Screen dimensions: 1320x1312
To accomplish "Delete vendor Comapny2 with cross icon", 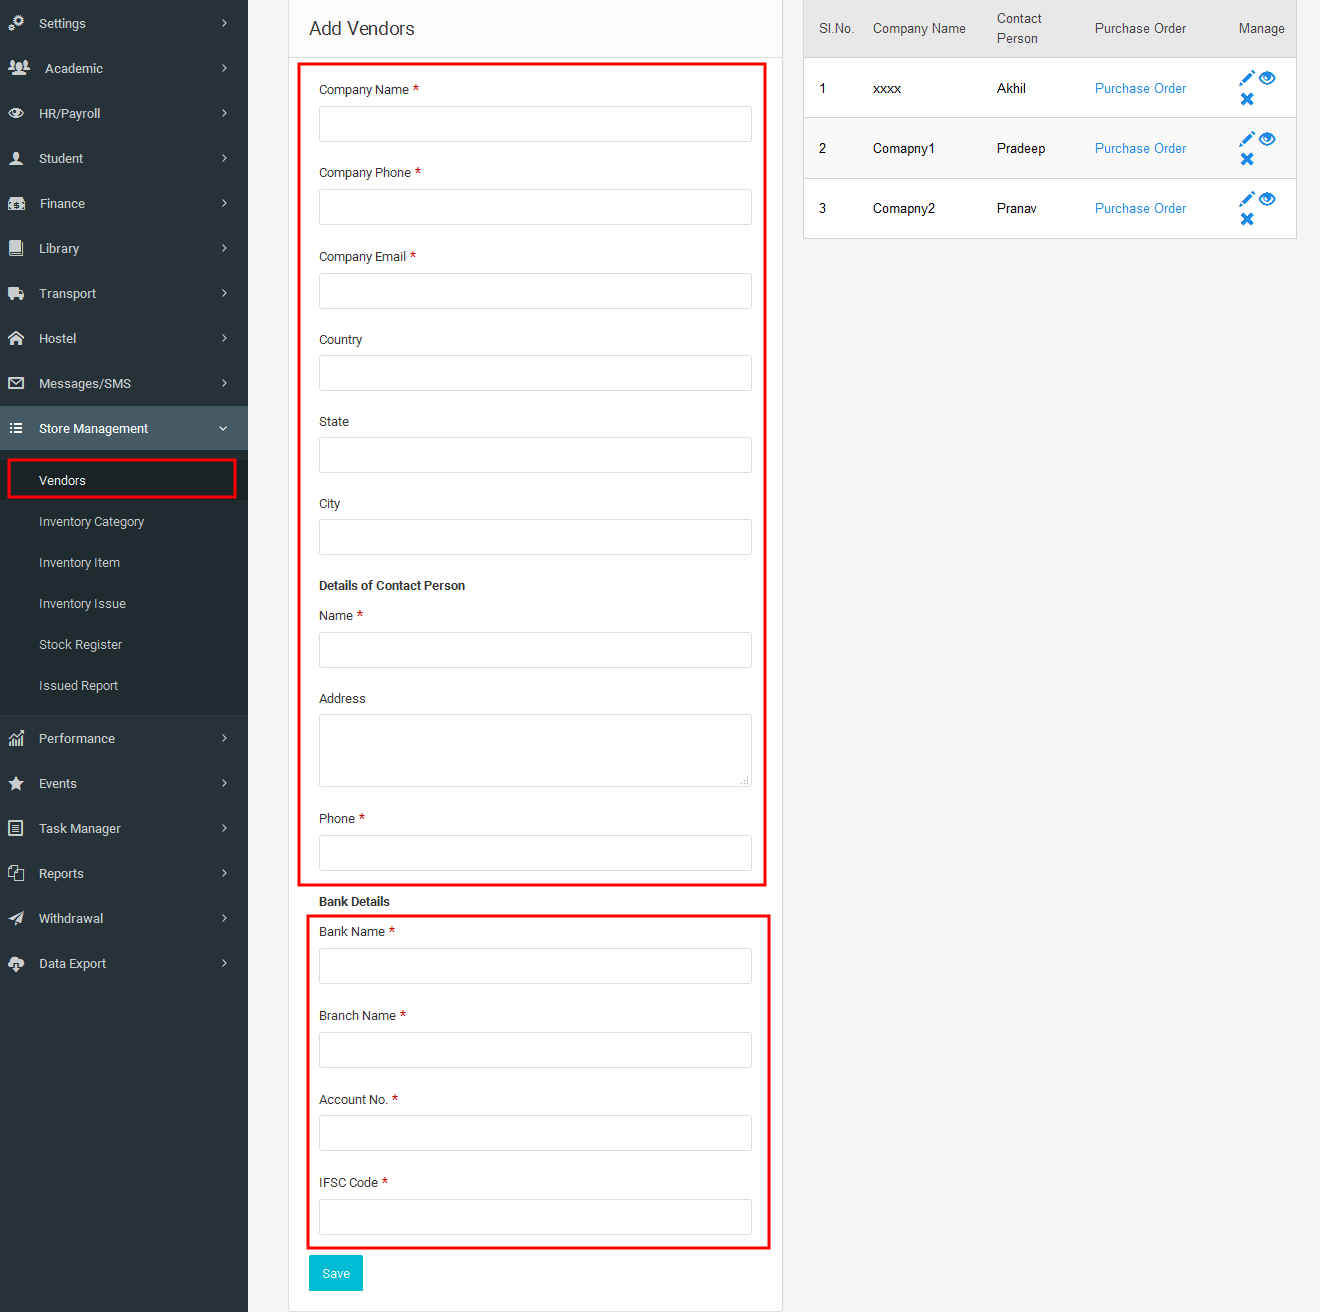I will [1247, 219].
